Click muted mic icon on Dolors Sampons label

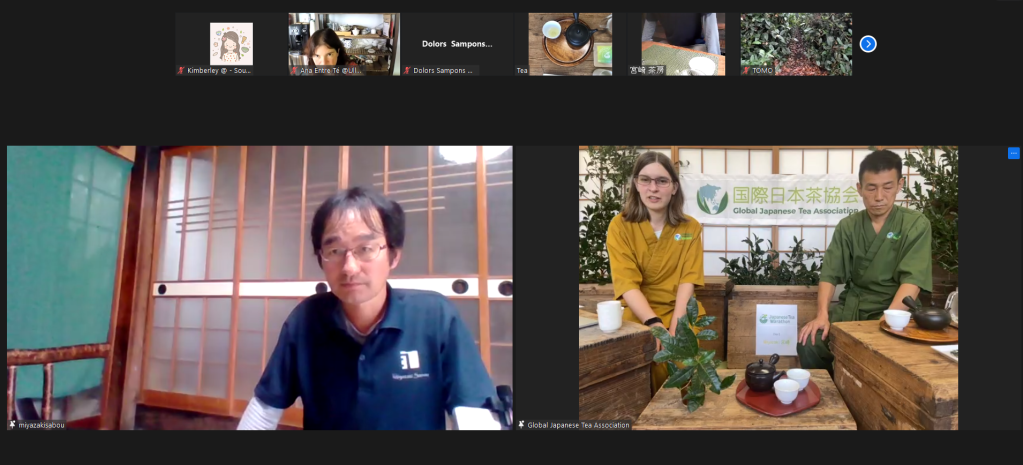point(408,71)
